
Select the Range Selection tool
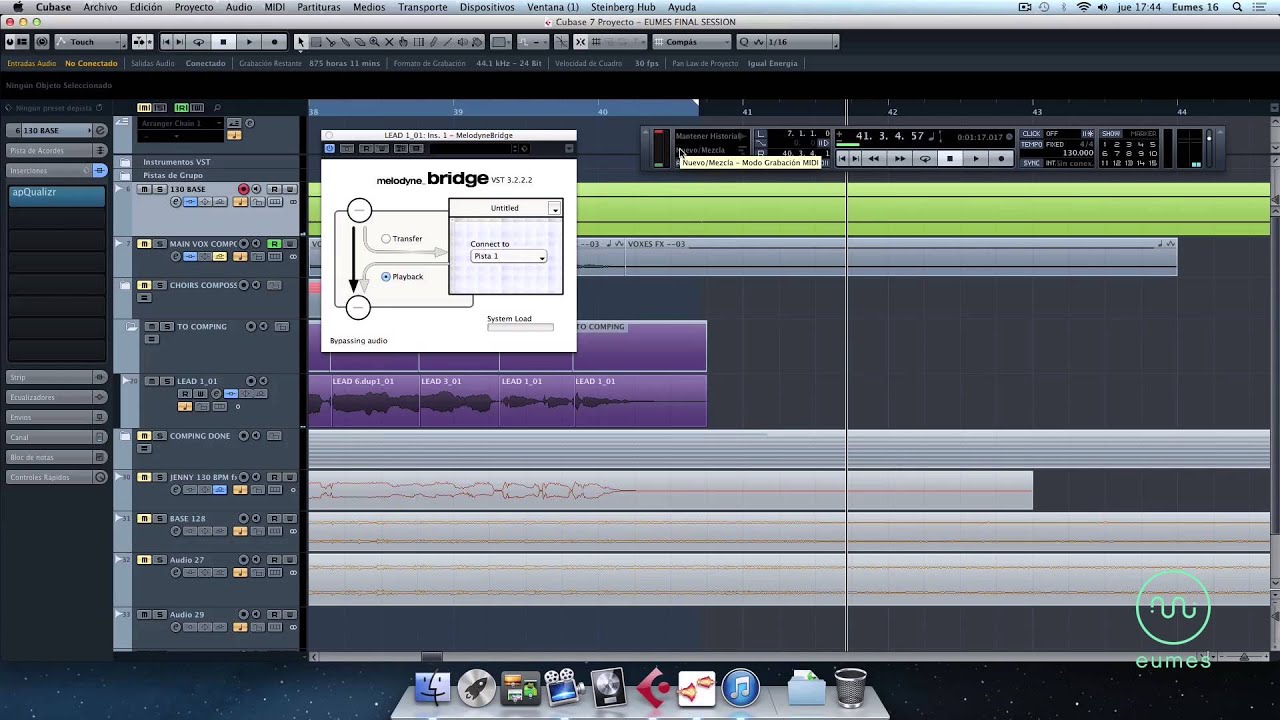[315, 42]
